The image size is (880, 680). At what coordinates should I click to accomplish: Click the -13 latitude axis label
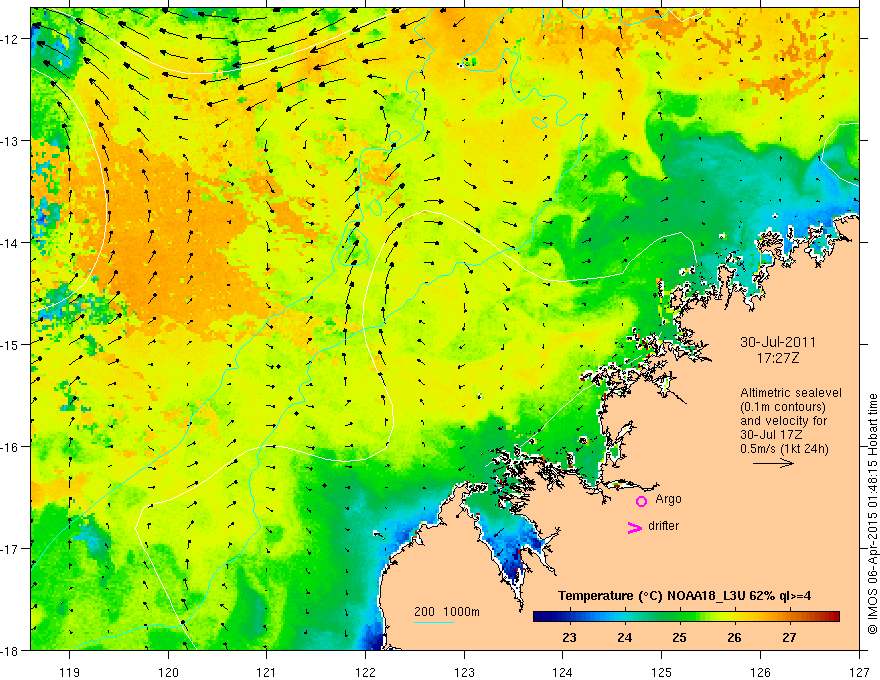[10, 141]
